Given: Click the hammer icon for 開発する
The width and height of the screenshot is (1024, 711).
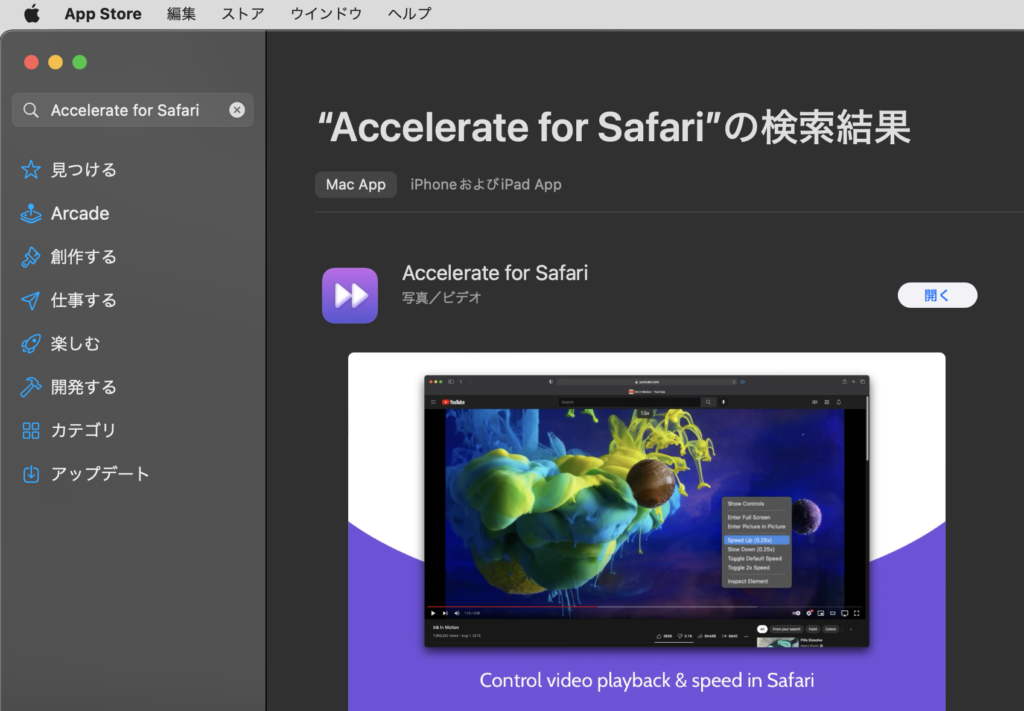Looking at the screenshot, I should 31,387.
